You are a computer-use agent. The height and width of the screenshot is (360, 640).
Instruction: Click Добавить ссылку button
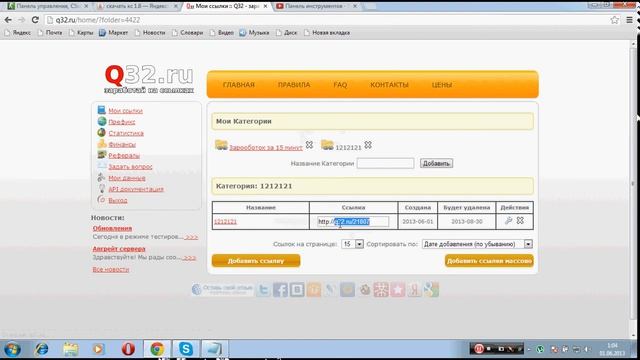(256, 260)
